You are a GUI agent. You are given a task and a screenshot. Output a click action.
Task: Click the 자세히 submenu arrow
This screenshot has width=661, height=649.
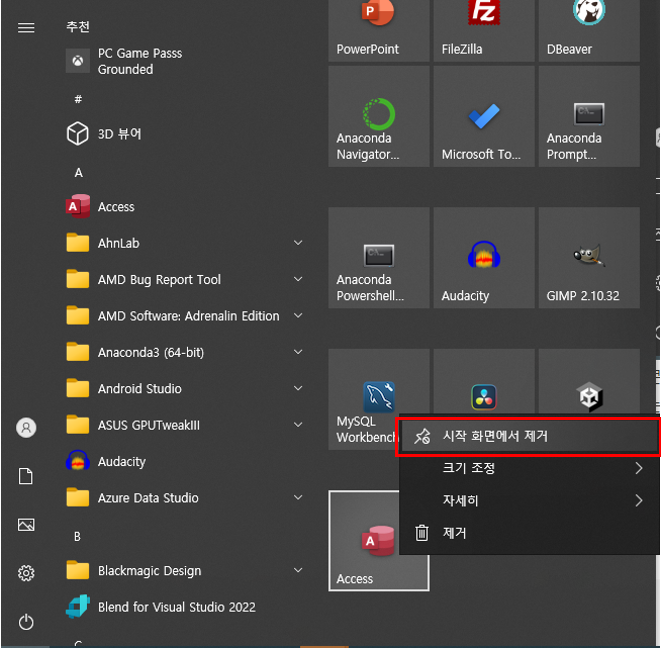point(639,500)
